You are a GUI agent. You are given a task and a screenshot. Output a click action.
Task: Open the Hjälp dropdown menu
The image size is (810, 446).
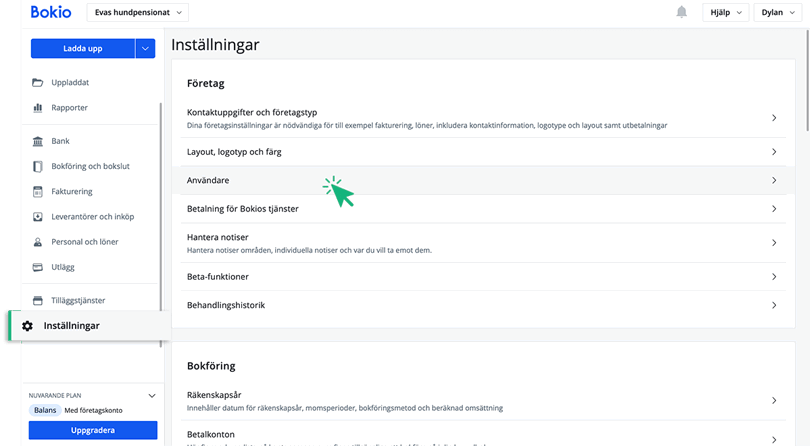[725, 12]
